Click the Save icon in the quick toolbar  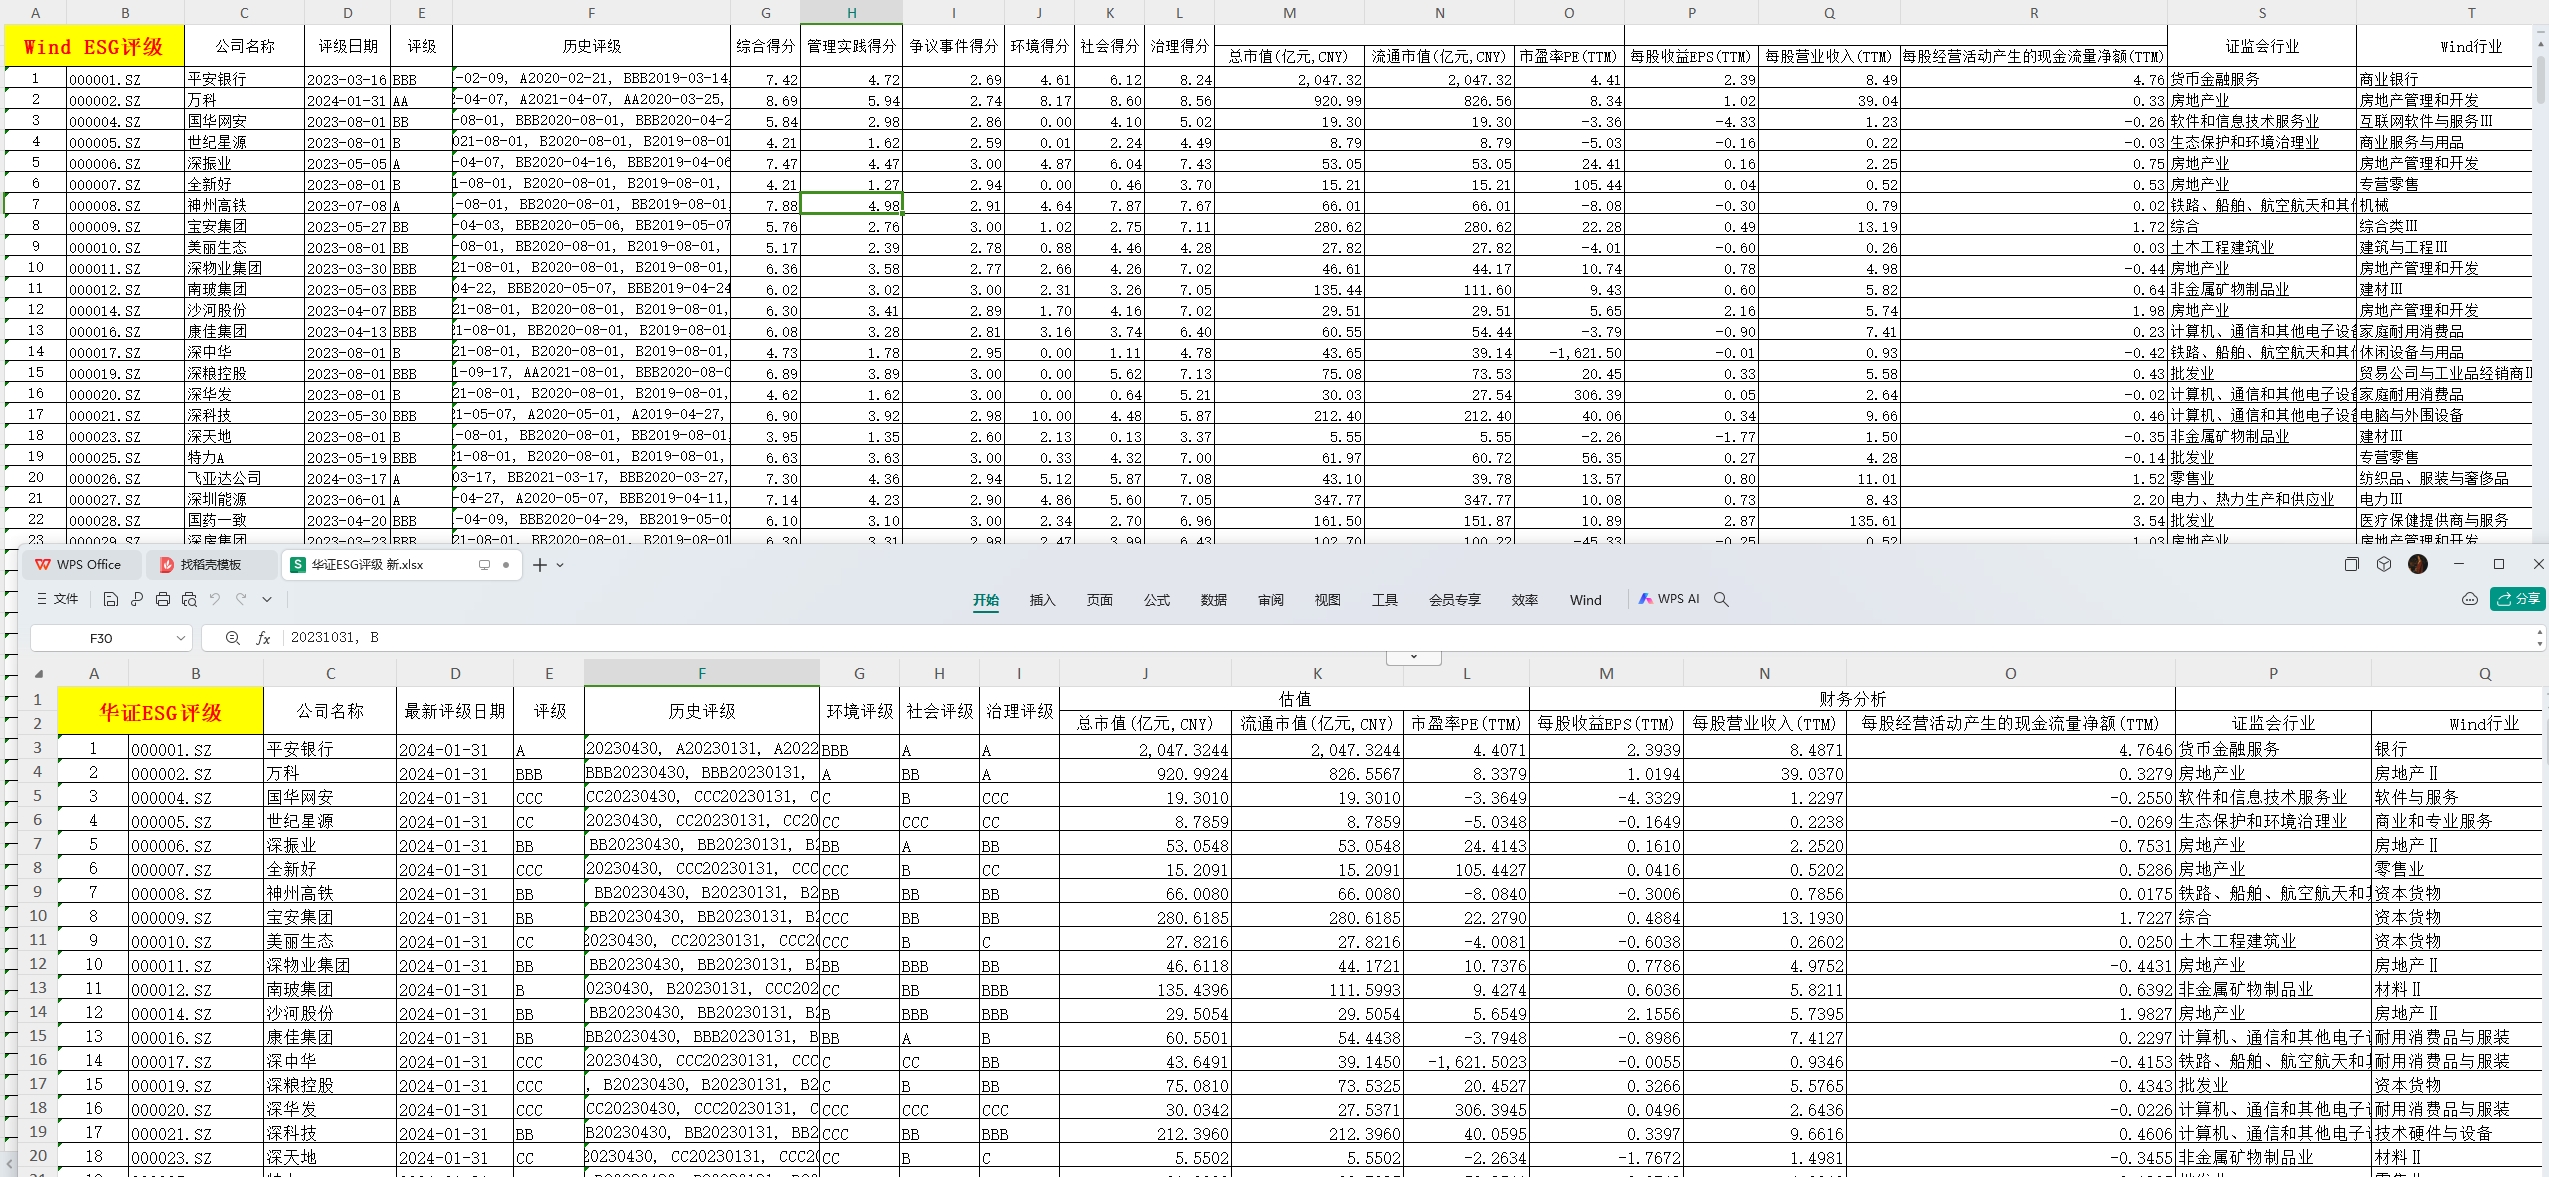(x=111, y=599)
